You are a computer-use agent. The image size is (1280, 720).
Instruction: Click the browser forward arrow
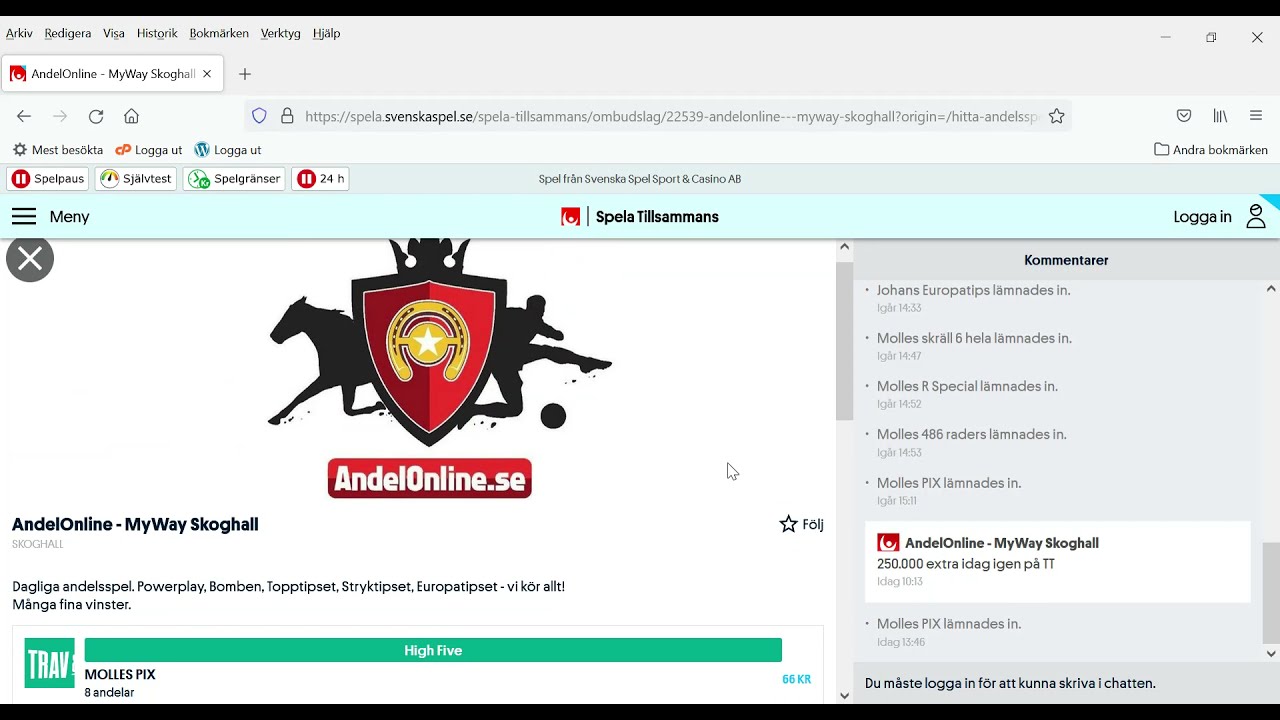click(60, 116)
